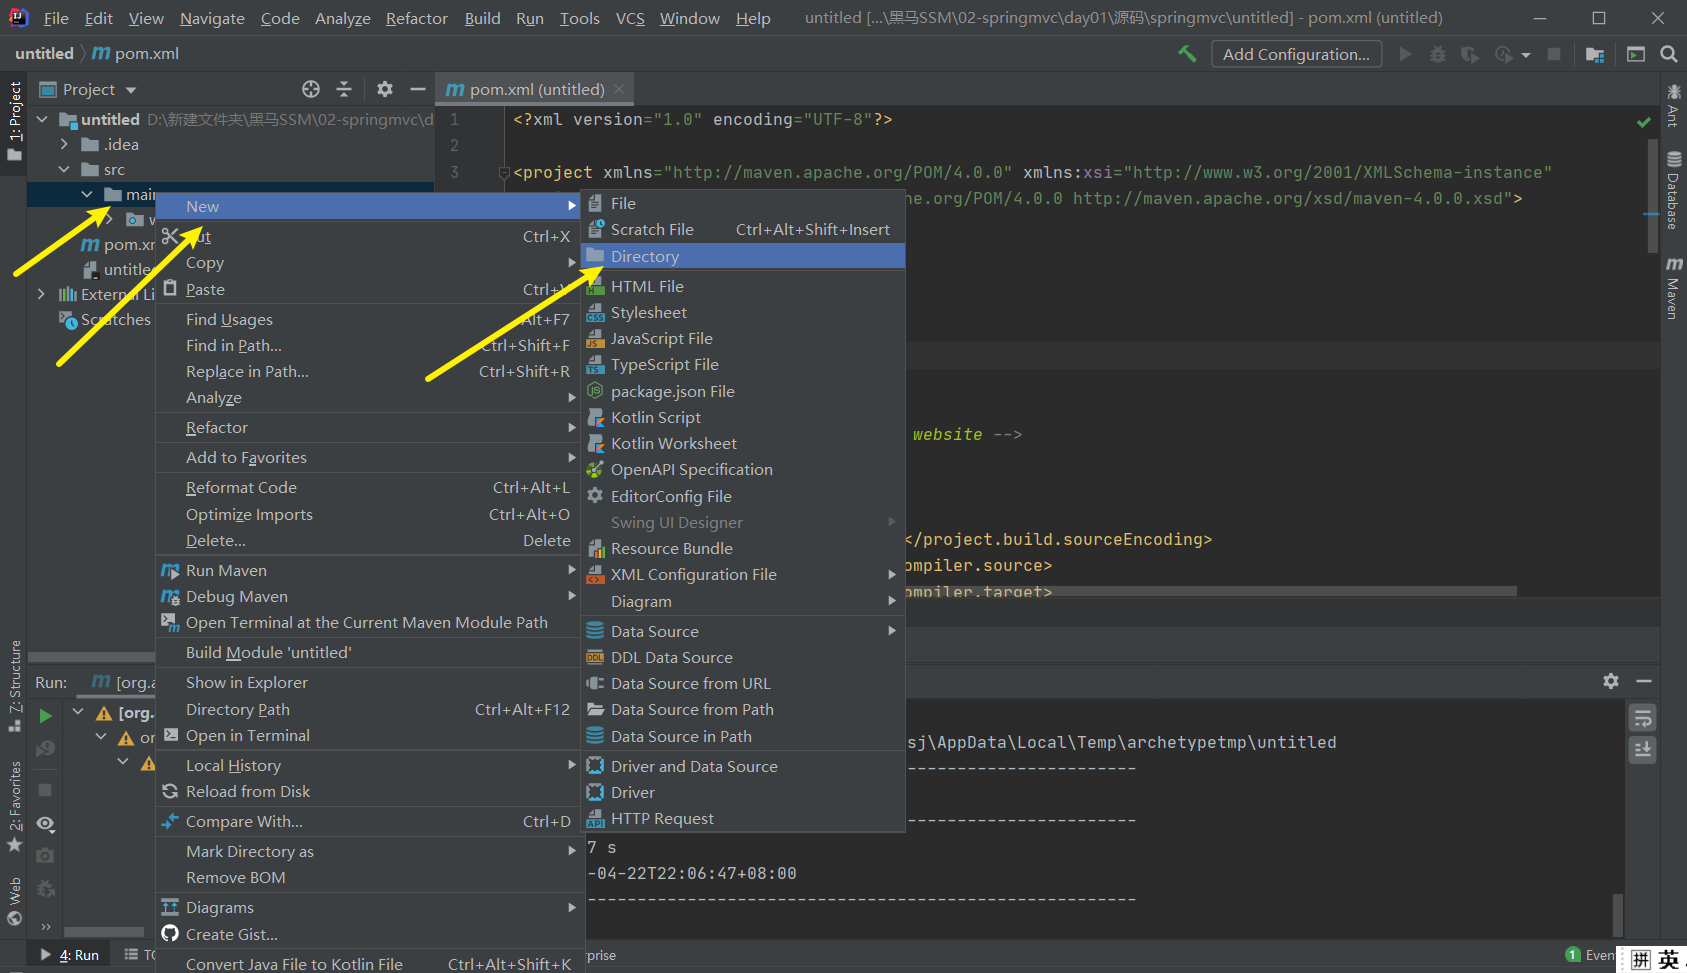Open Project Structure icon in toolbar
Image resolution: width=1687 pixels, height=973 pixels.
click(1595, 54)
